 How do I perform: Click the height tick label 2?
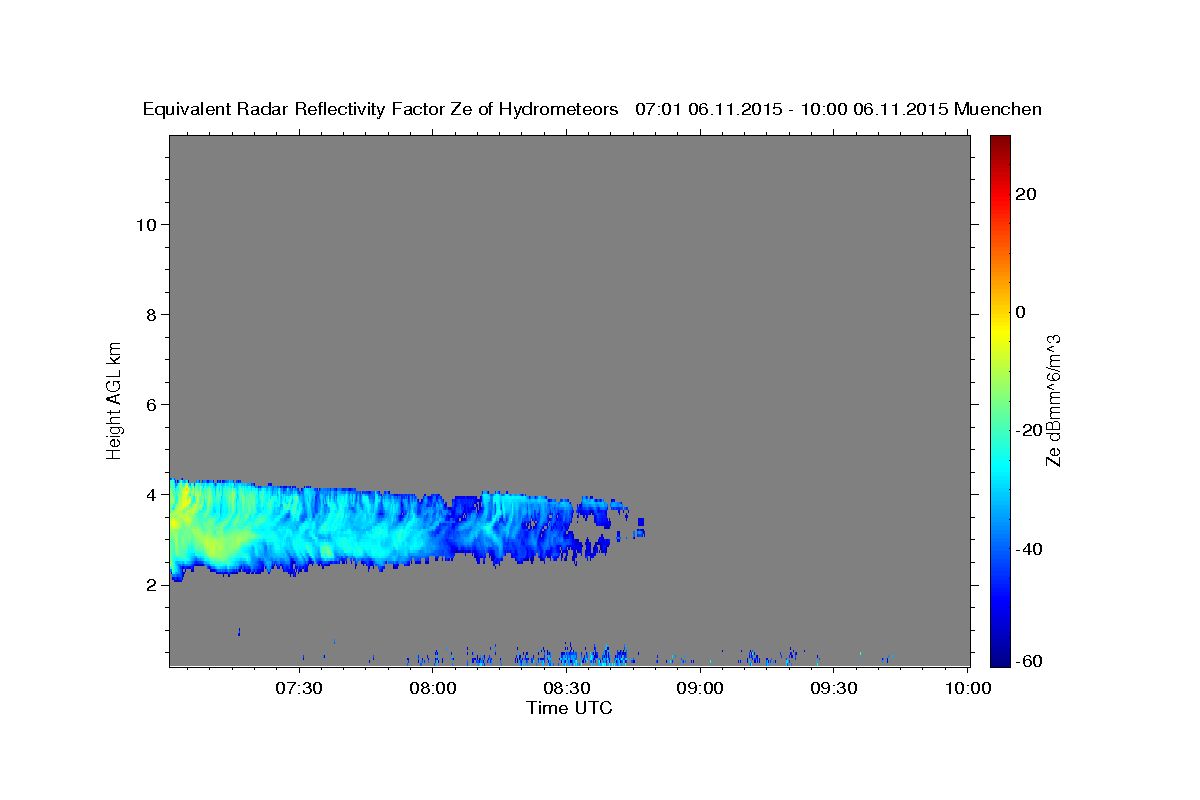coord(152,585)
